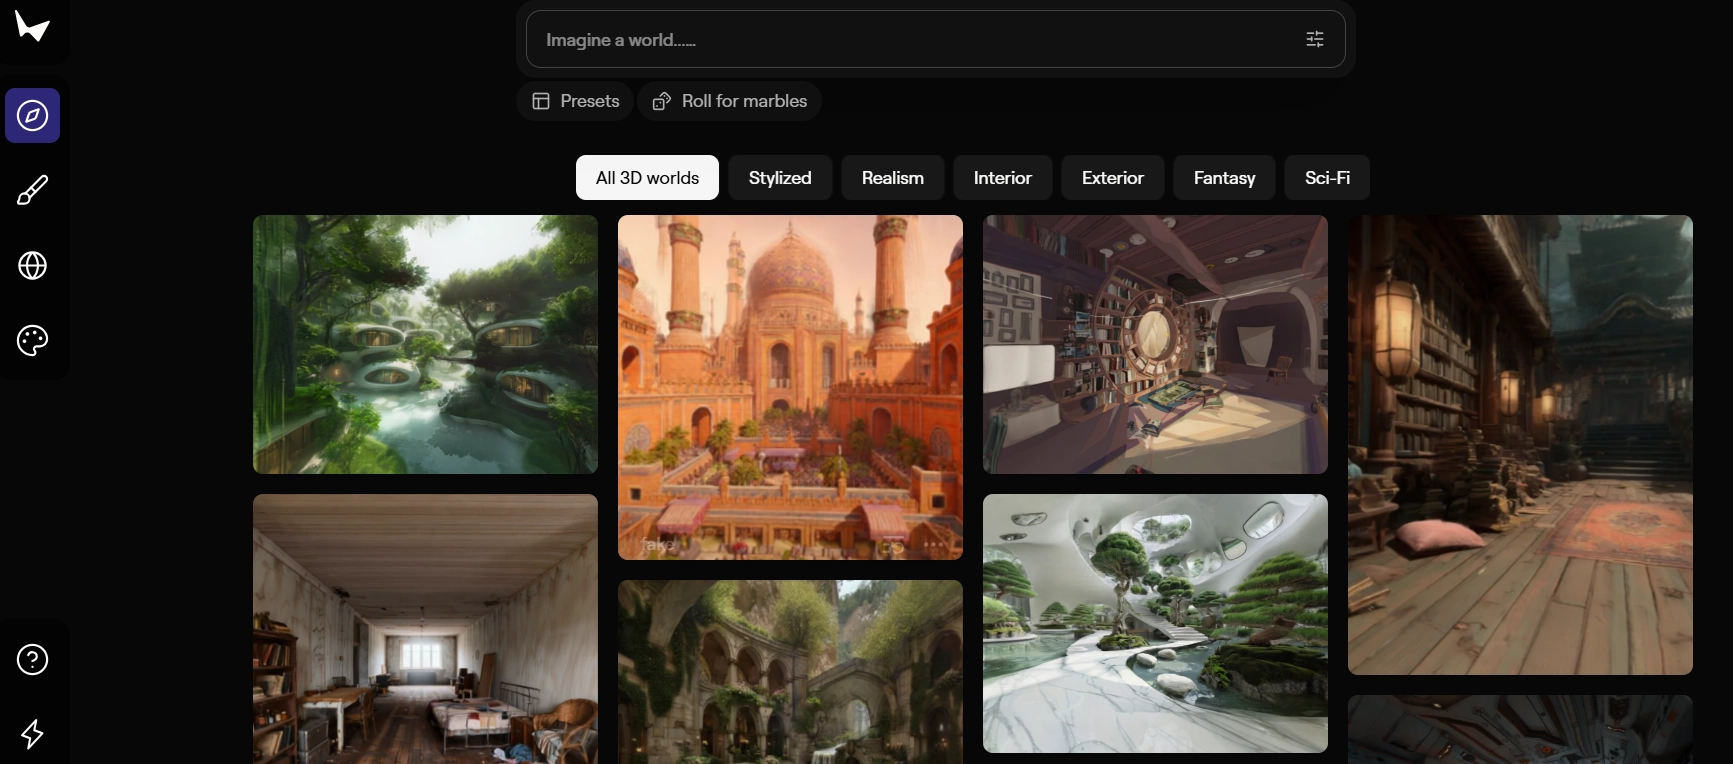Click Roll for marbles button
The height and width of the screenshot is (764, 1733).
(730, 101)
